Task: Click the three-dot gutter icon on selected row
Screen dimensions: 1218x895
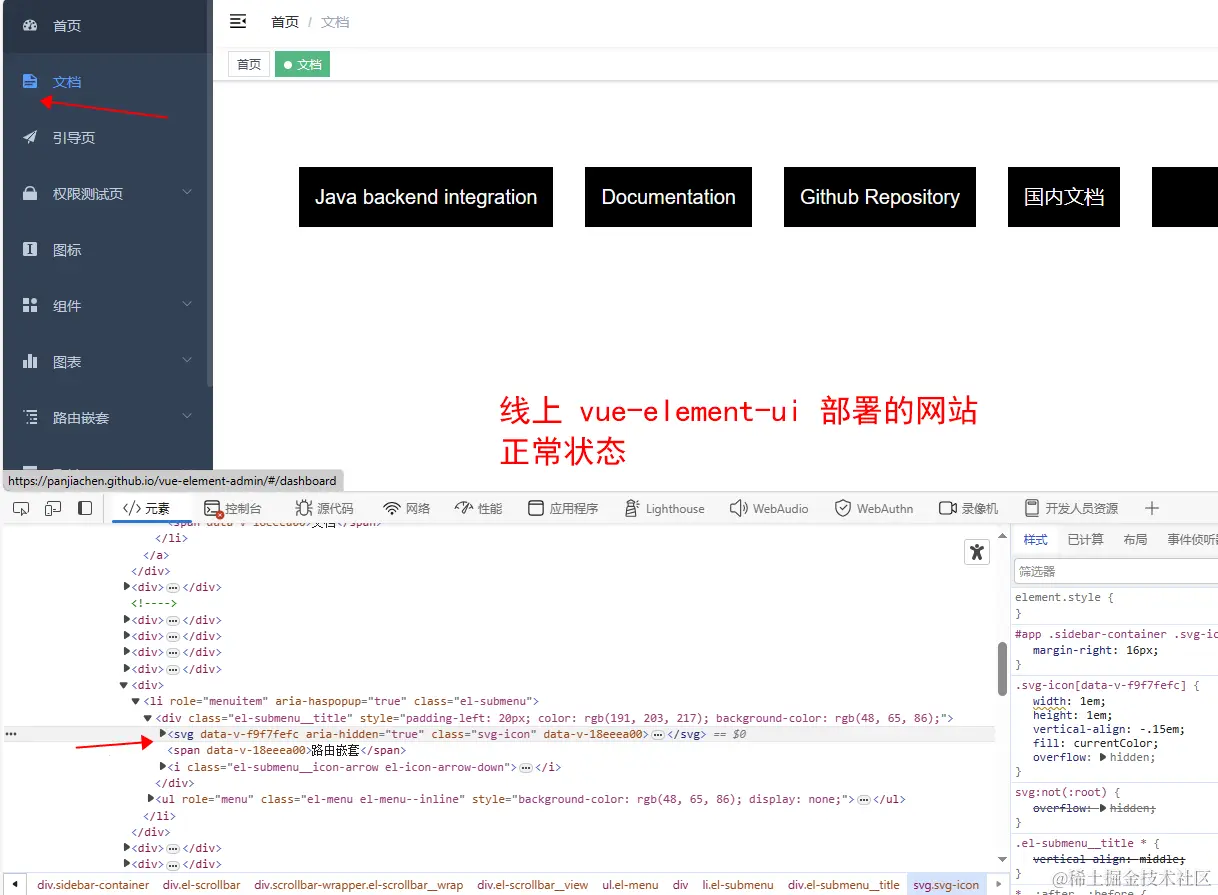Action: pyautogui.click(x=12, y=734)
